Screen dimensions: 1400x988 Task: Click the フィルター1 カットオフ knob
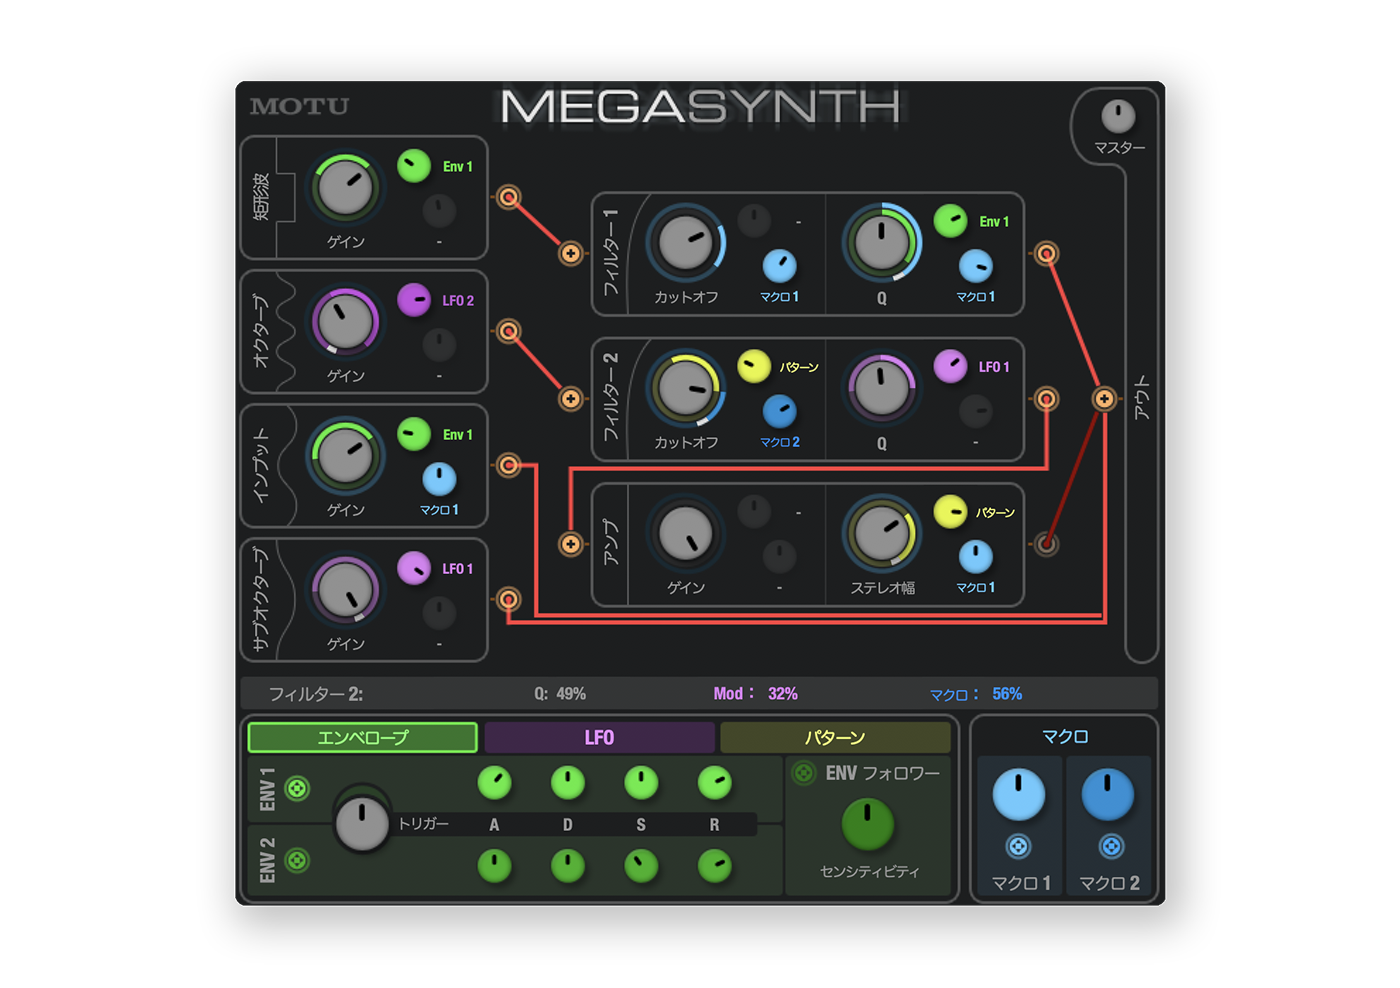click(686, 244)
